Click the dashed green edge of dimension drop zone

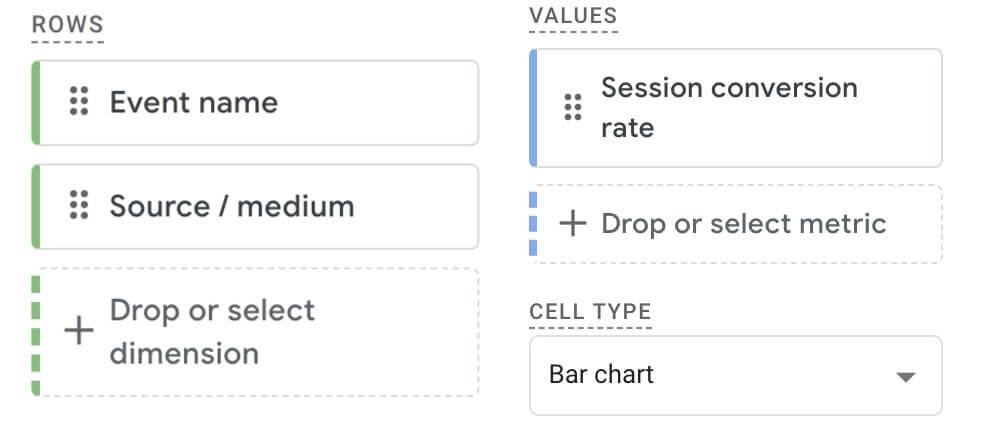tap(36, 332)
